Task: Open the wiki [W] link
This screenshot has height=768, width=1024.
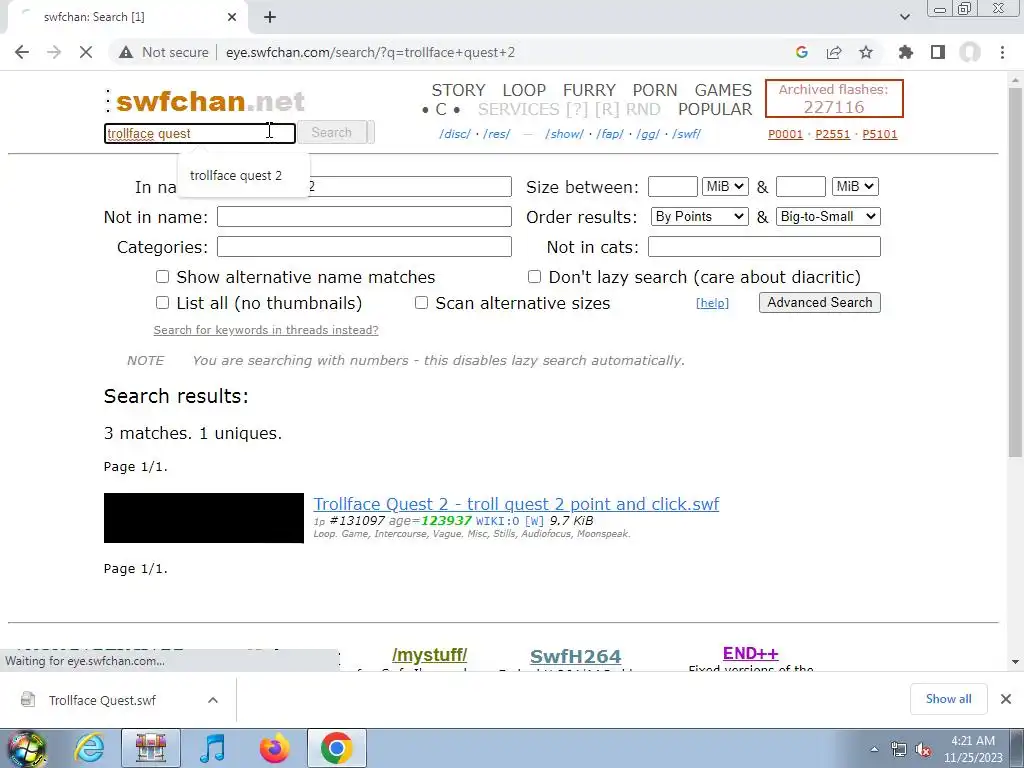Action: point(534,520)
